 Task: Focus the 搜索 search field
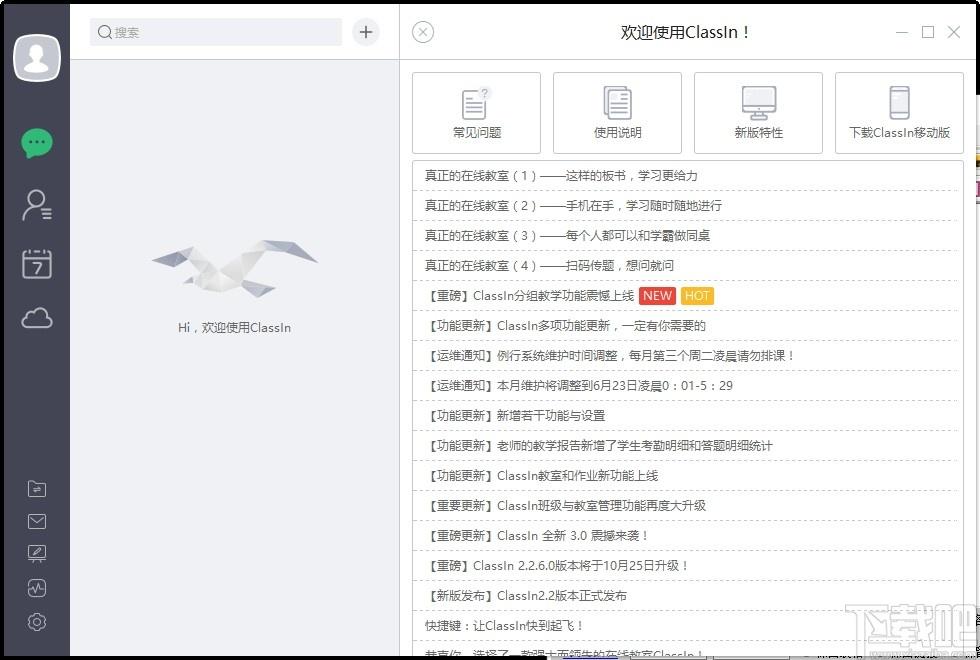pyautogui.click(x=216, y=32)
